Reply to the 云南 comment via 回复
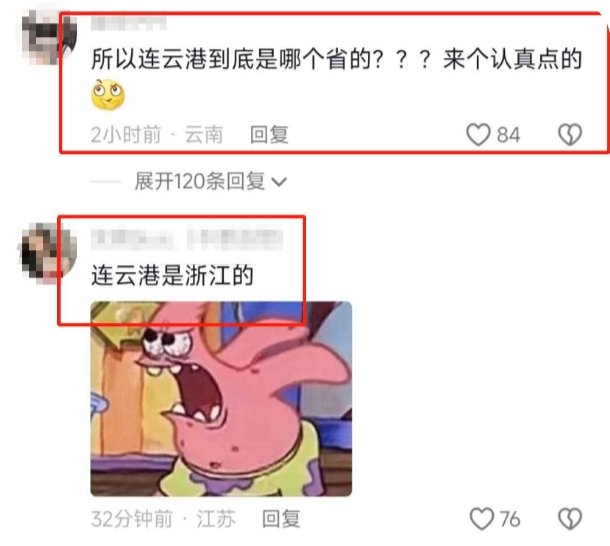The image size is (610, 546). tap(269, 135)
